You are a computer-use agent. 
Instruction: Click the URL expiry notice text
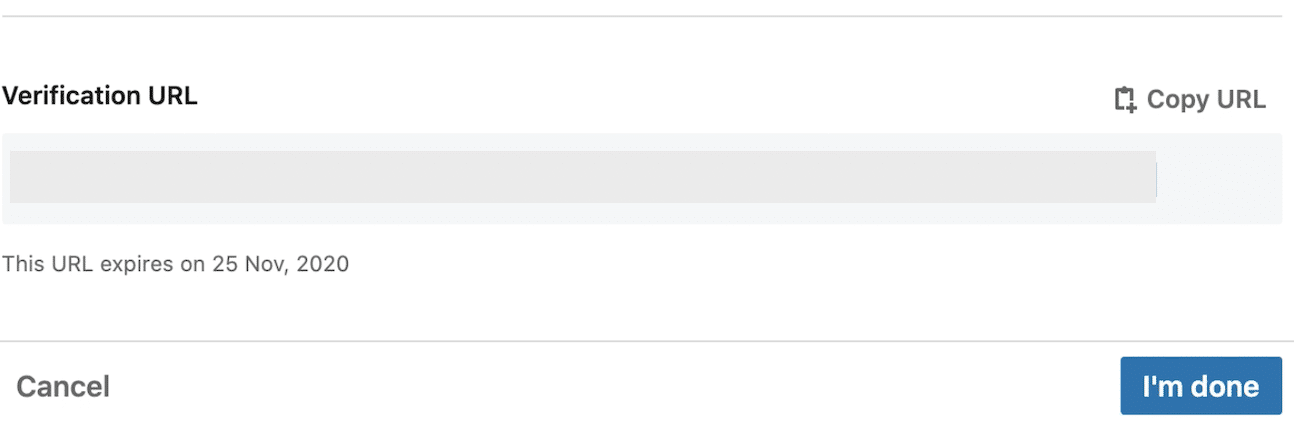176,265
